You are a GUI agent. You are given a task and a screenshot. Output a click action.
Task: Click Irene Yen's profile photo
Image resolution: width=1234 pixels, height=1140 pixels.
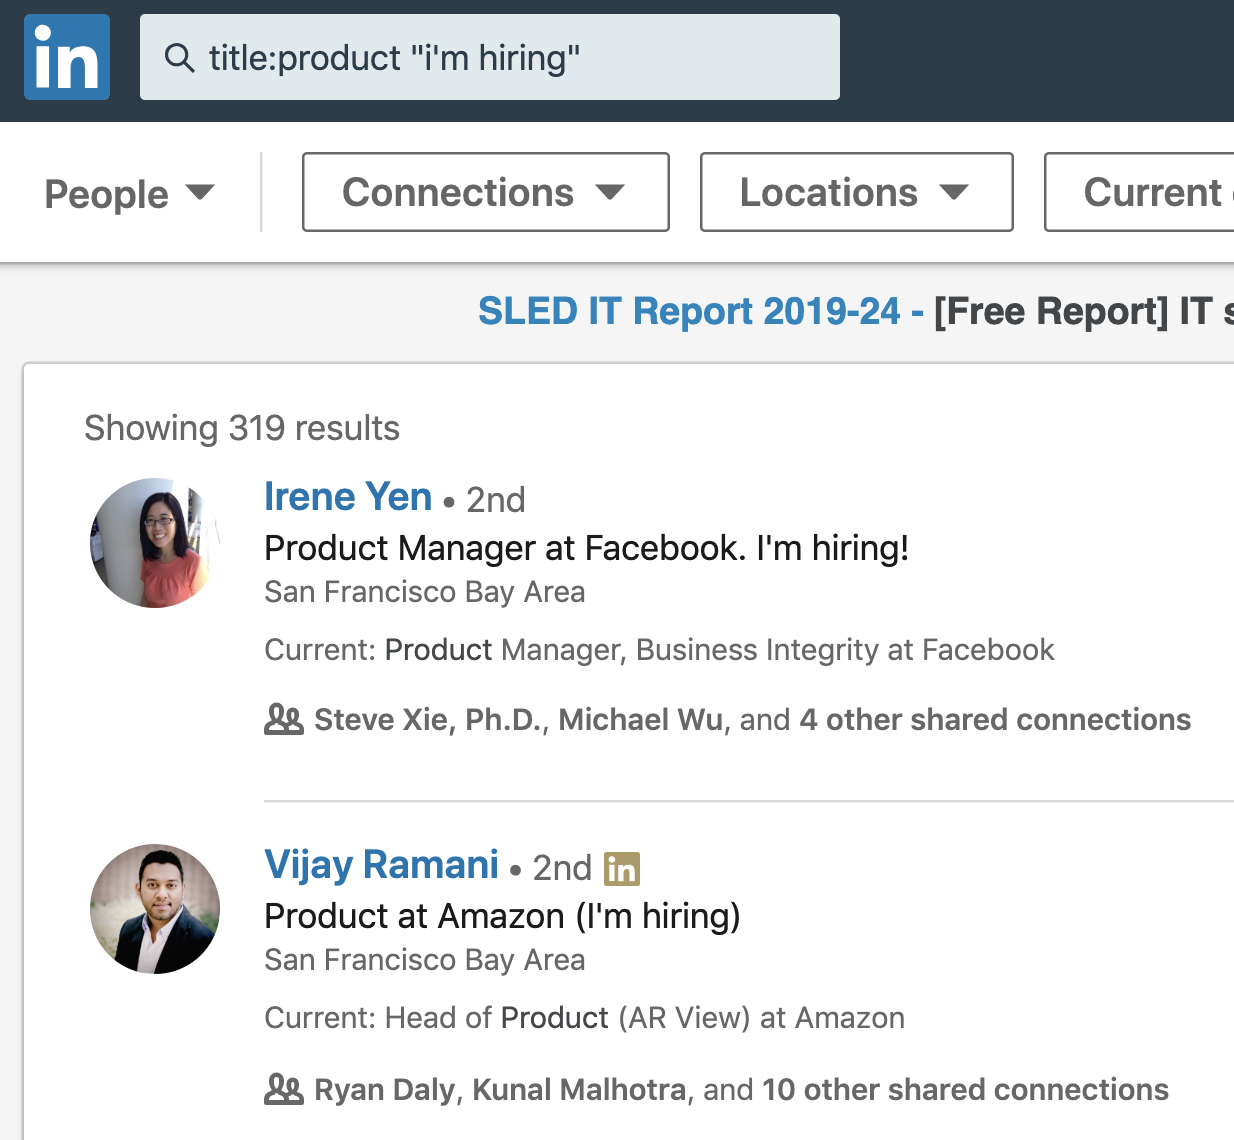tap(155, 543)
